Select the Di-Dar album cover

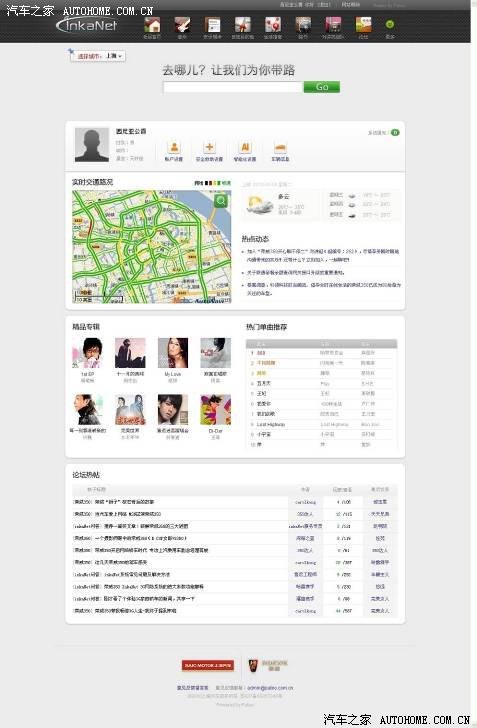(216, 410)
